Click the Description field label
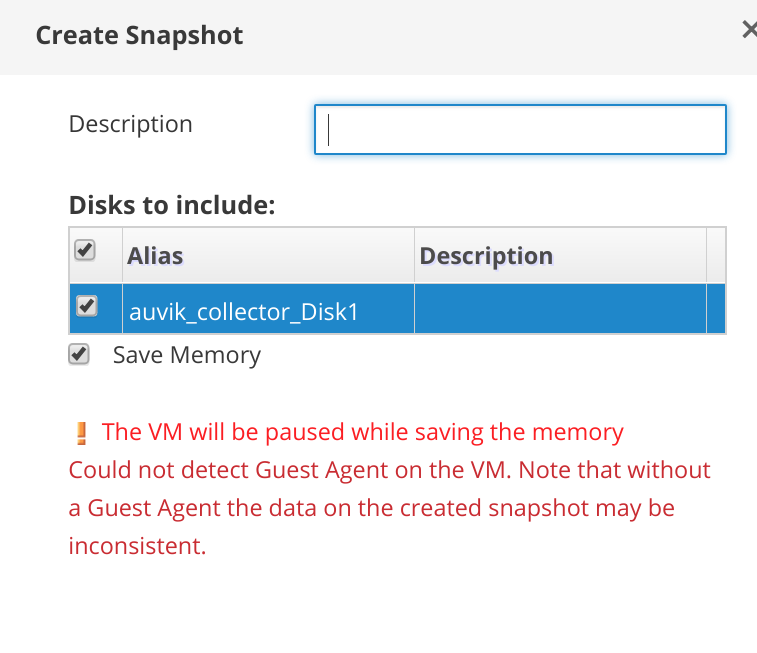The image size is (757, 653). click(x=130, y=125)
